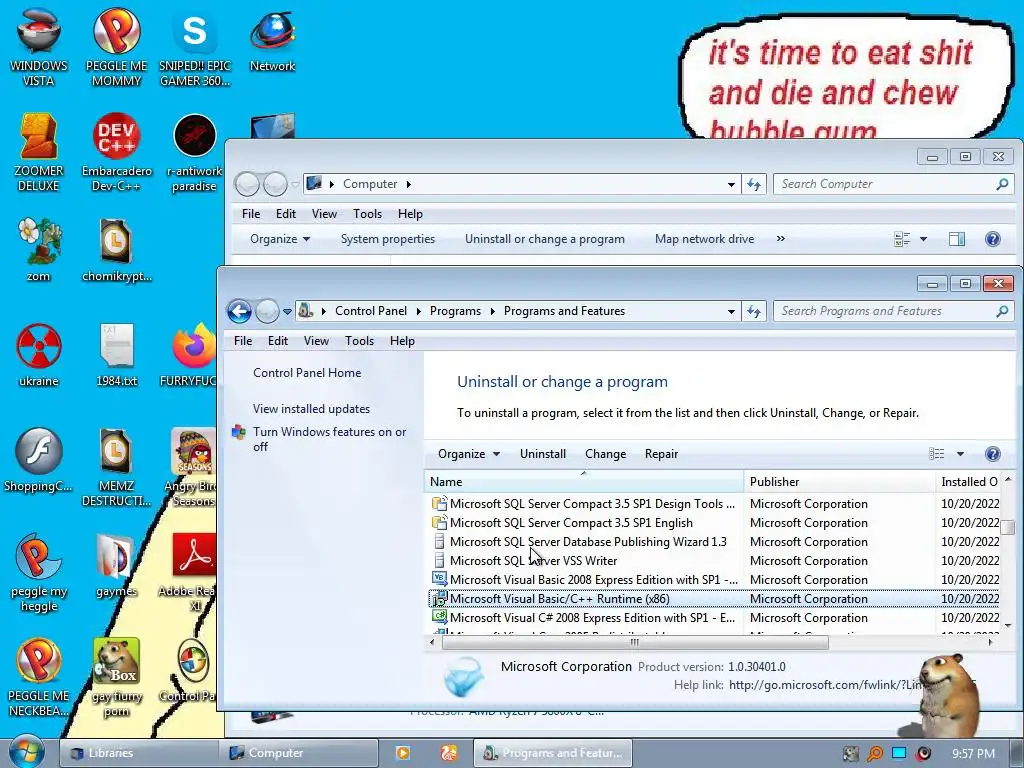Open Help menu in Programs and Features
The width and height of the screenshot is (1024, 768).
(x=402, y=341)
